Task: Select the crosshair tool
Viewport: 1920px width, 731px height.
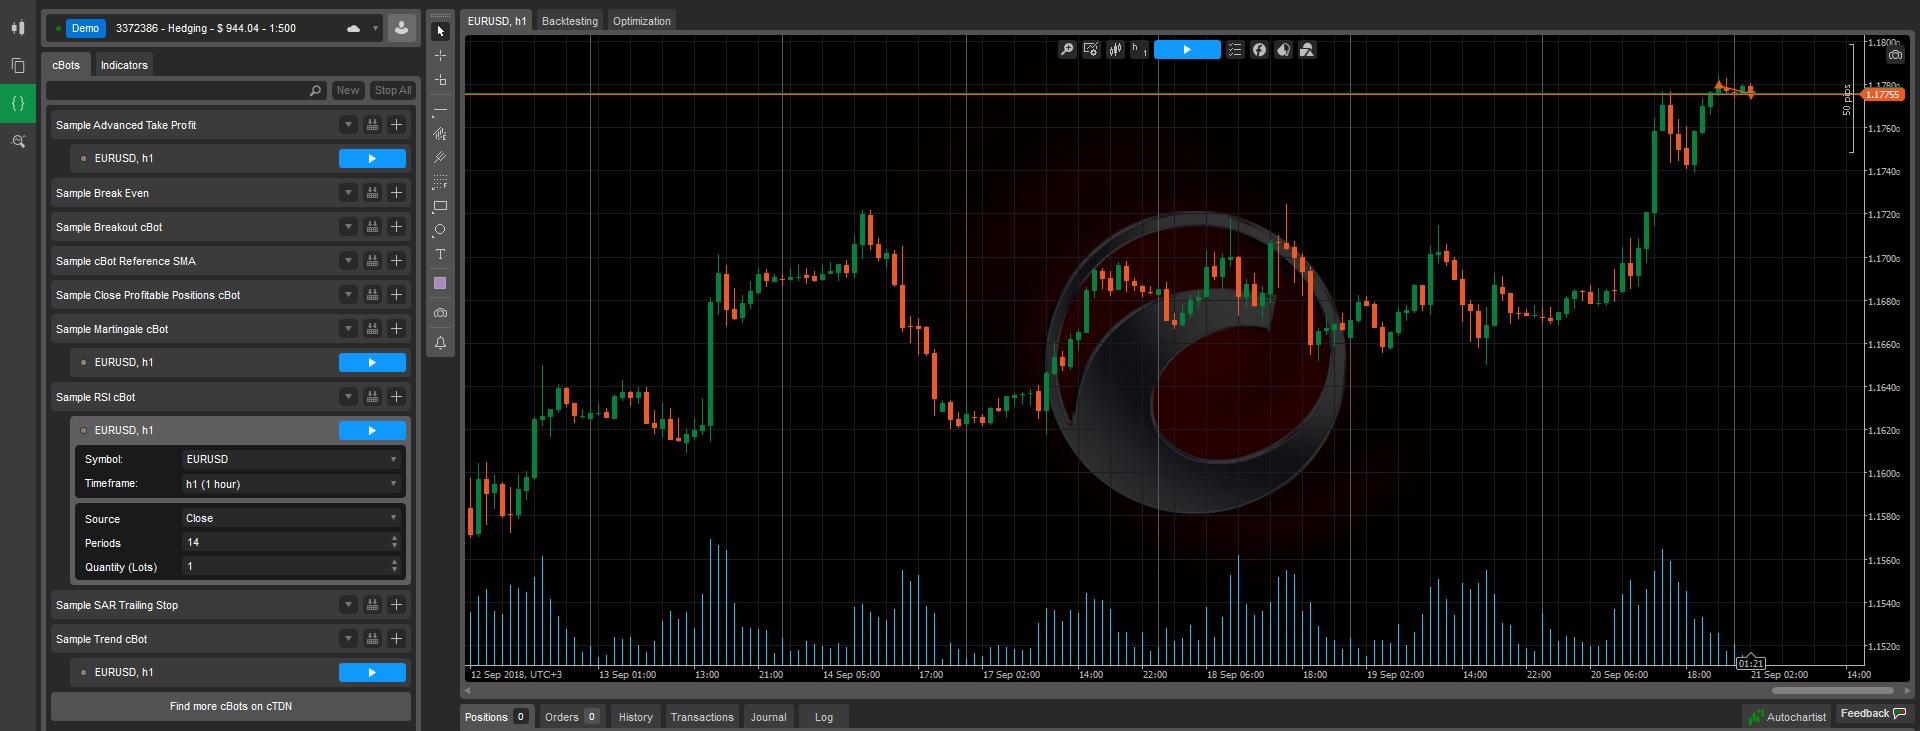Action: coord(440,56)
